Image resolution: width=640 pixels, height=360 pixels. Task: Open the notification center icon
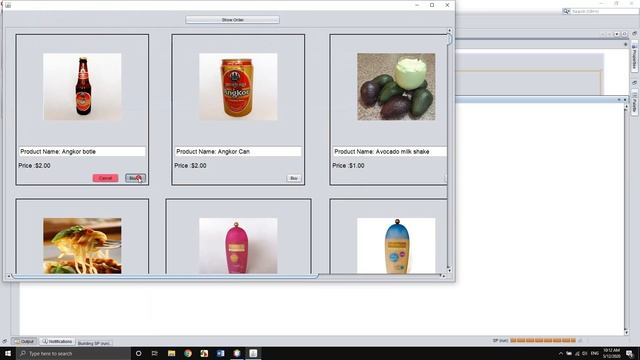(630, 353)
